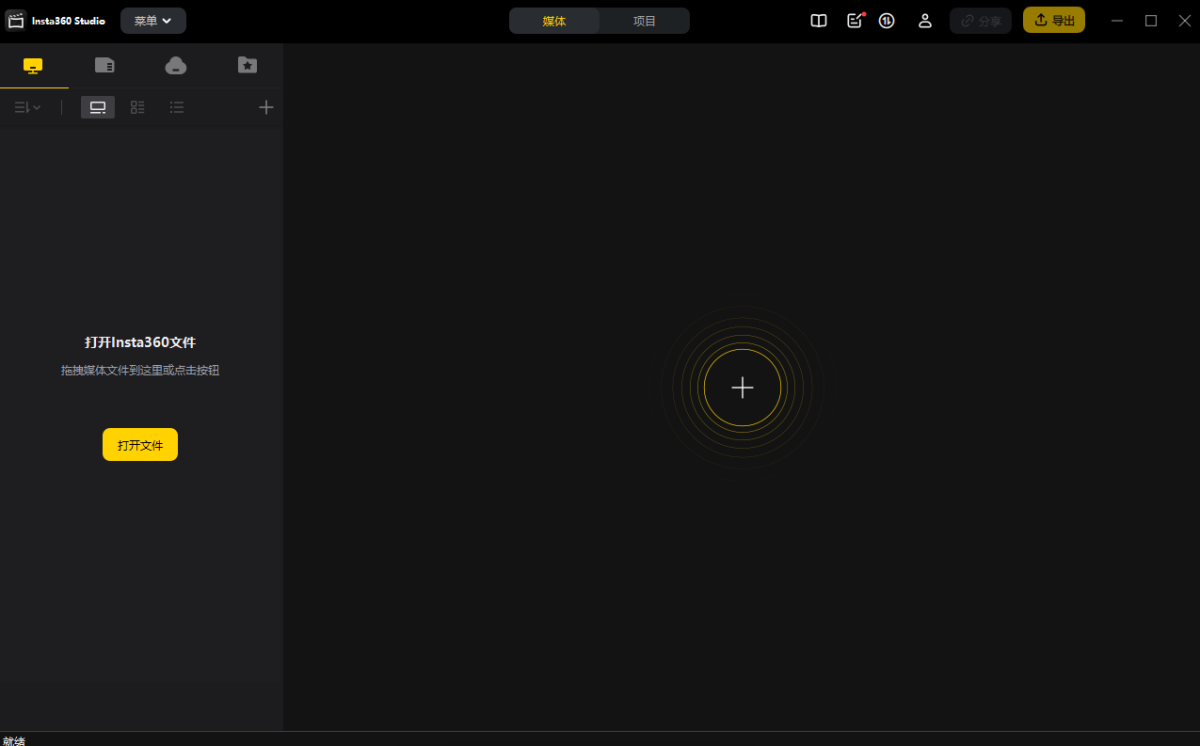The height and width of the screenshot is (746, 1200).
Task: Click the tutorial book icon in title bar
Action: tap(819, 21)
